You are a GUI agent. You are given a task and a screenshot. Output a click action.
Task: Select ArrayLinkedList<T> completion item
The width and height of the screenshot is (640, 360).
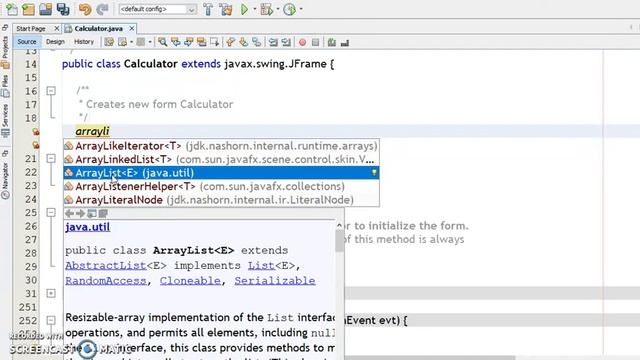coord(221,159)
